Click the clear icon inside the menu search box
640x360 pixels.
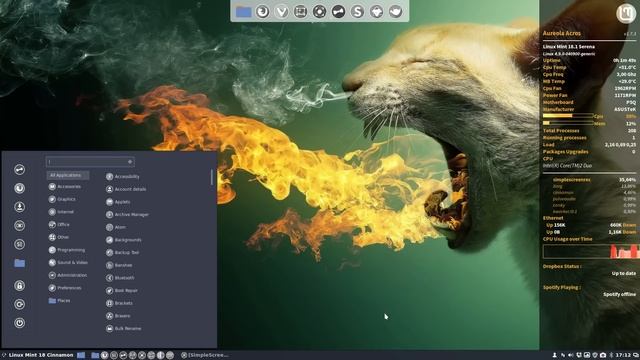click(130, 162)
